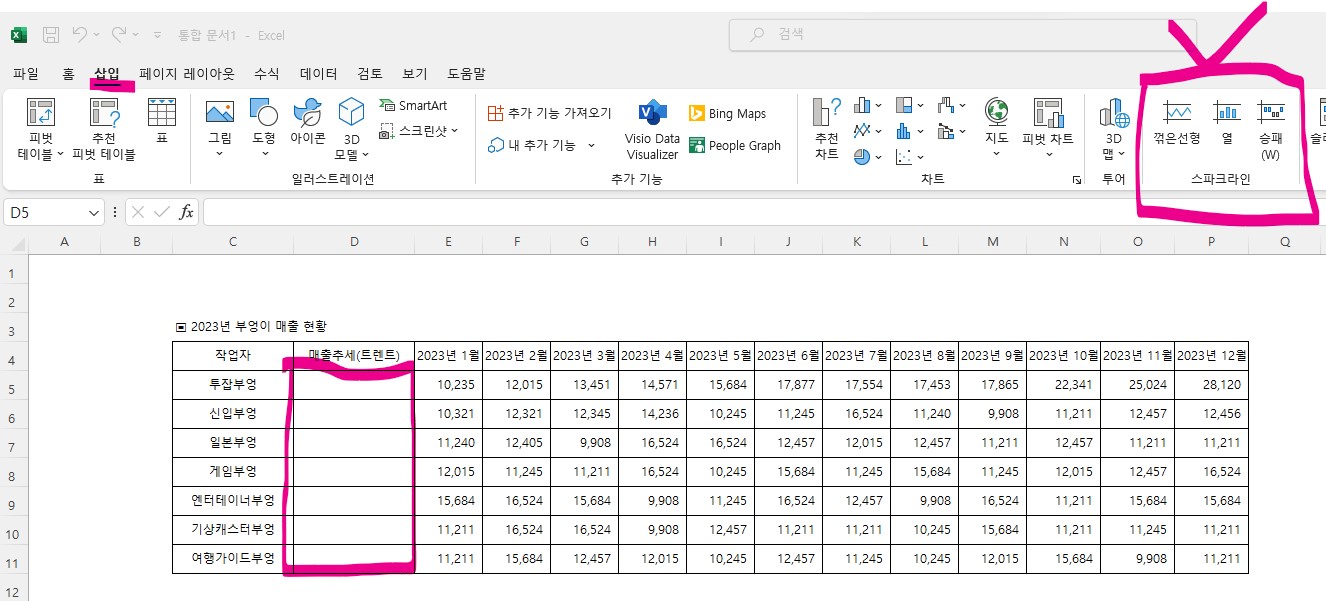The width and height of the screenshot is (1326, 601).
Task: Insert a People Graph
Action: pos(736,145)
